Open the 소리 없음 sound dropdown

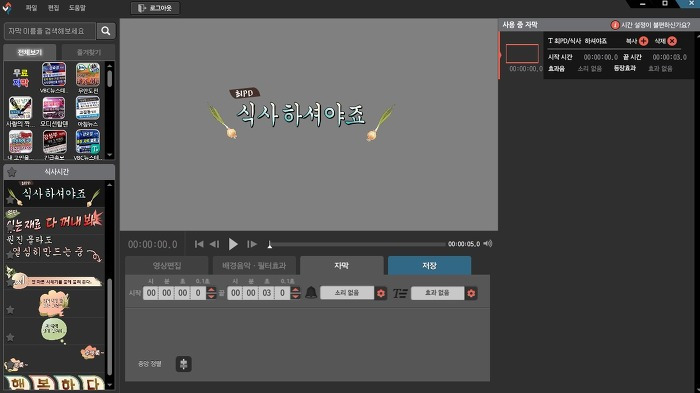(x=347, y=293)
